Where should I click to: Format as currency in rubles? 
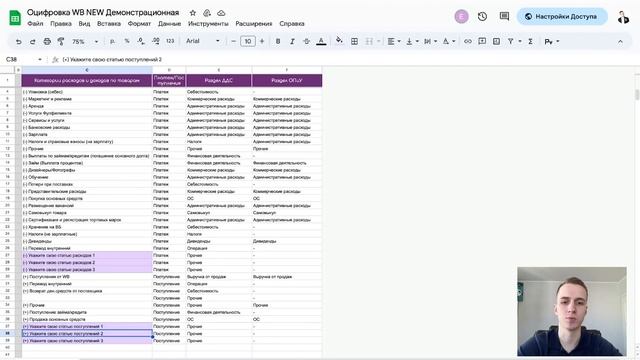click(112, 41)
